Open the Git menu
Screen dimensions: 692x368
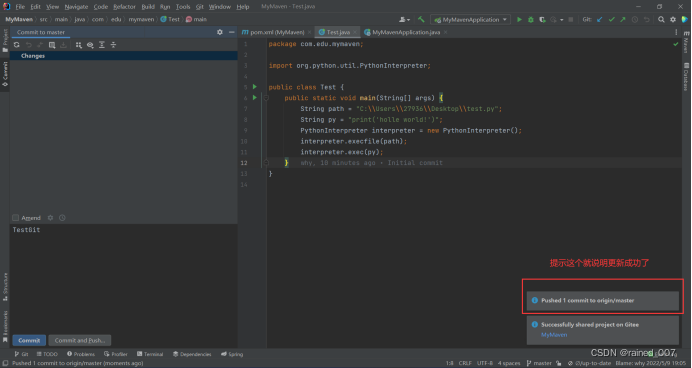click(199, 7)
